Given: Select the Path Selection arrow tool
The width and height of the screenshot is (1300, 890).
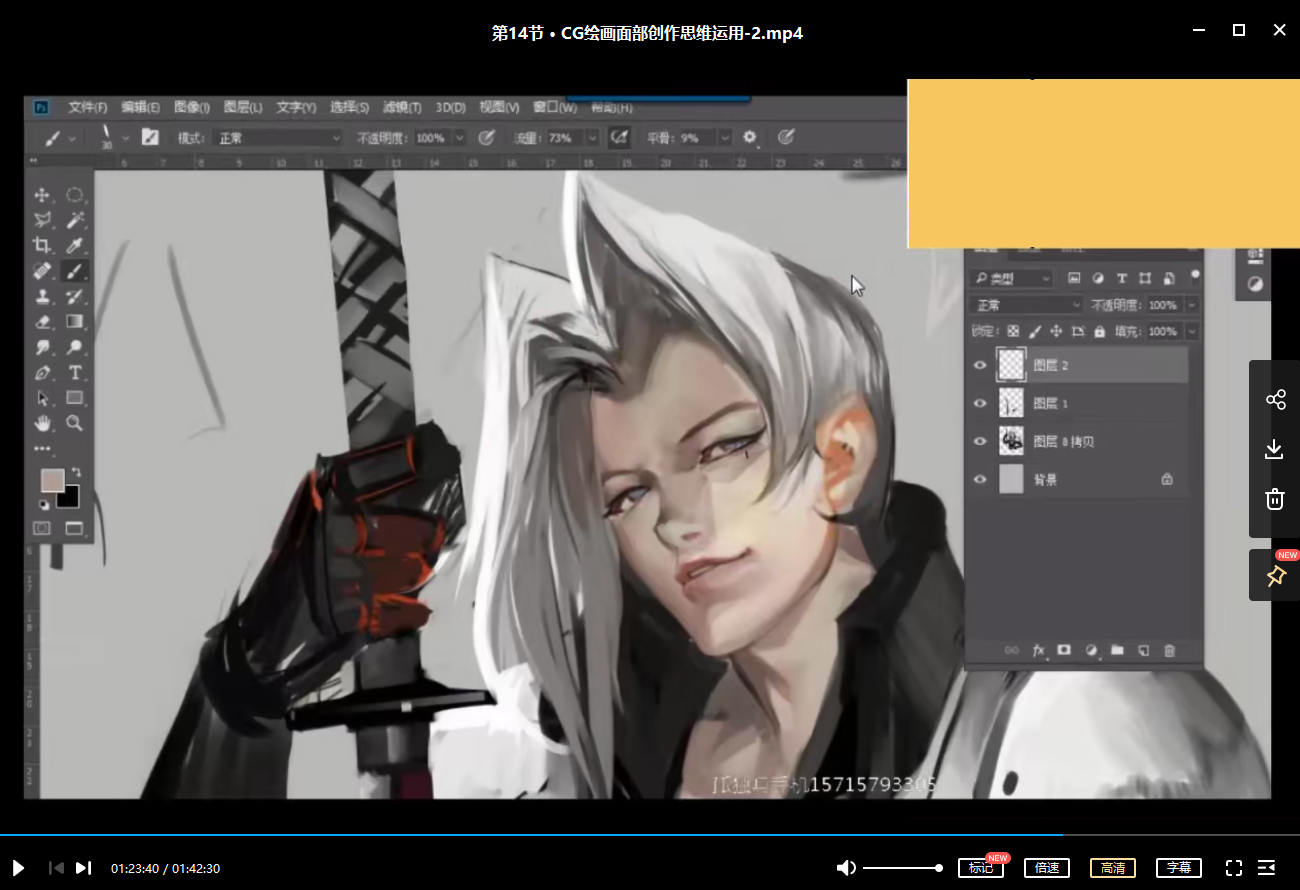Looking at the screenshot, I should (42, 398).
